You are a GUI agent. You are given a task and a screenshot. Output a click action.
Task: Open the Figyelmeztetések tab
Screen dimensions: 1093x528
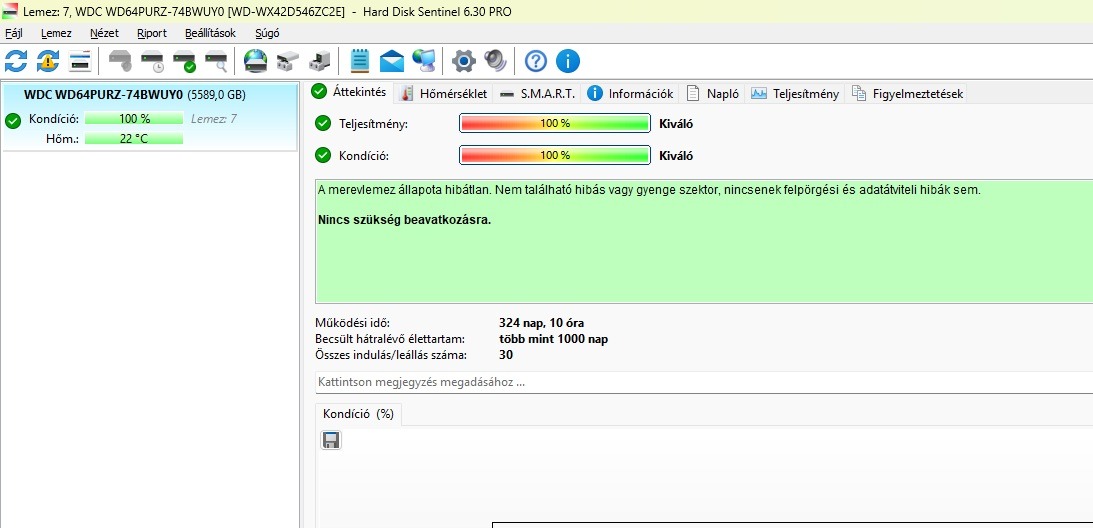pos(905,93)
